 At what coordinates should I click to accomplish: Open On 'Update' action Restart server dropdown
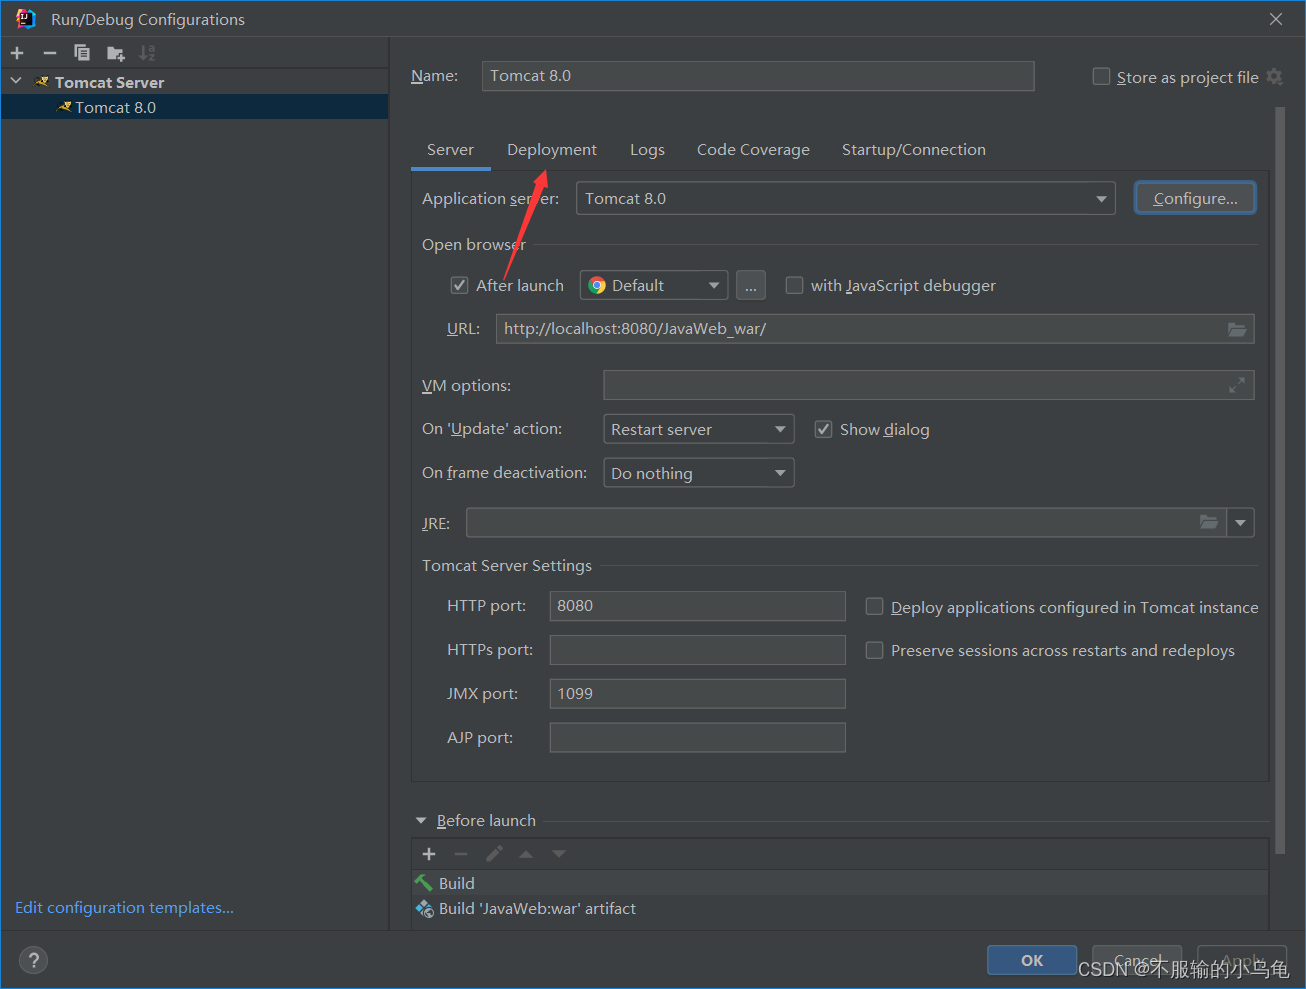tap(699, 429)
